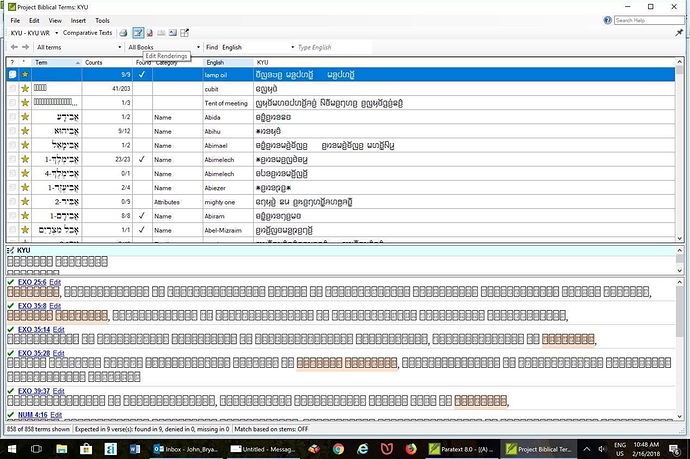690x459 pixels.
Task: Click the window layout icon in the toolbar
Action: [184, 33]
